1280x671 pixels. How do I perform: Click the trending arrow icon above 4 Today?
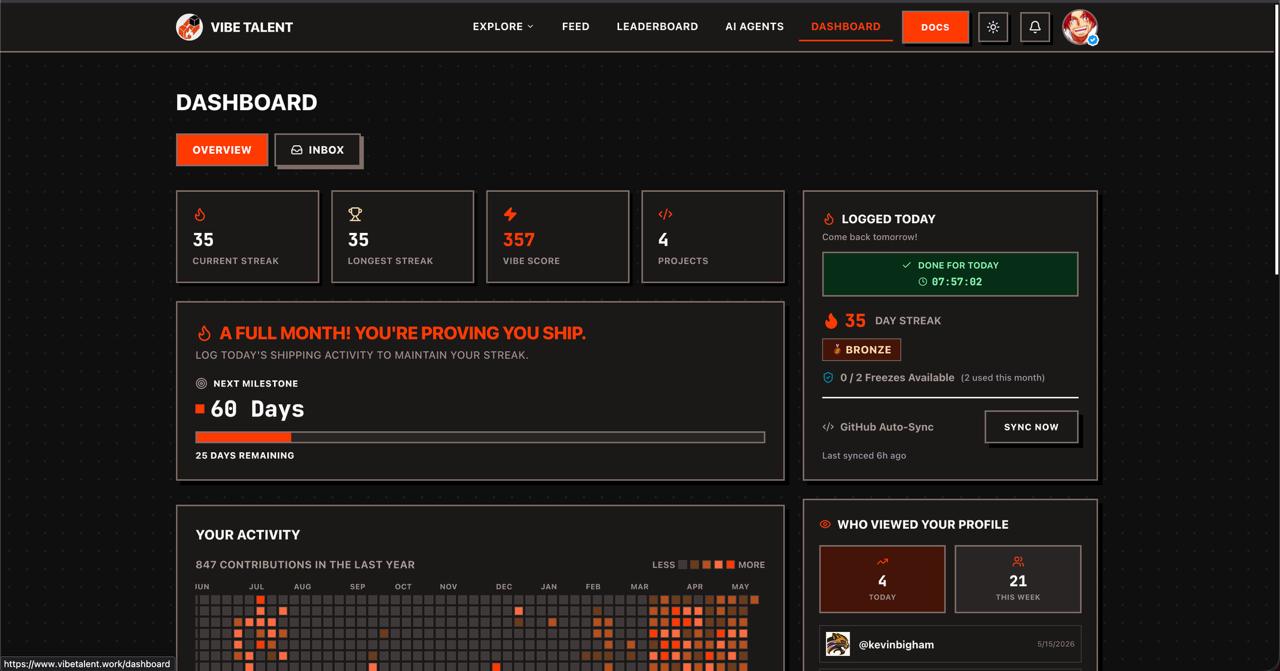point(882,562)
